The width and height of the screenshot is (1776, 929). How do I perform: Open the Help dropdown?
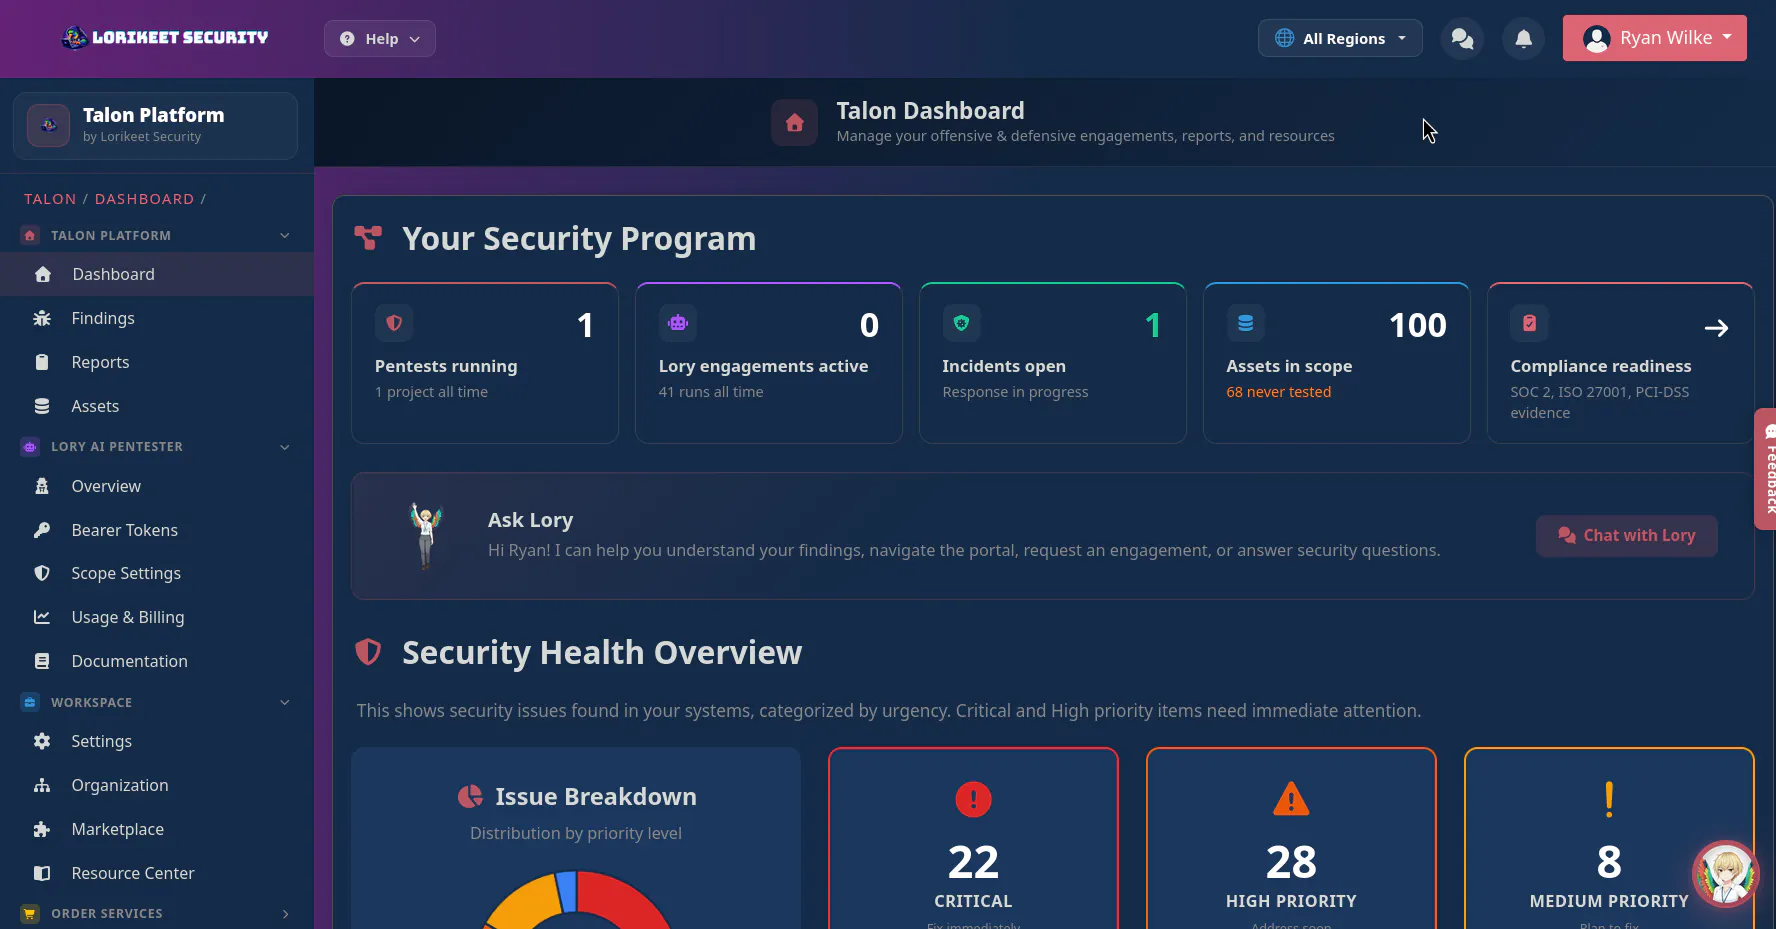pos(380,39)
